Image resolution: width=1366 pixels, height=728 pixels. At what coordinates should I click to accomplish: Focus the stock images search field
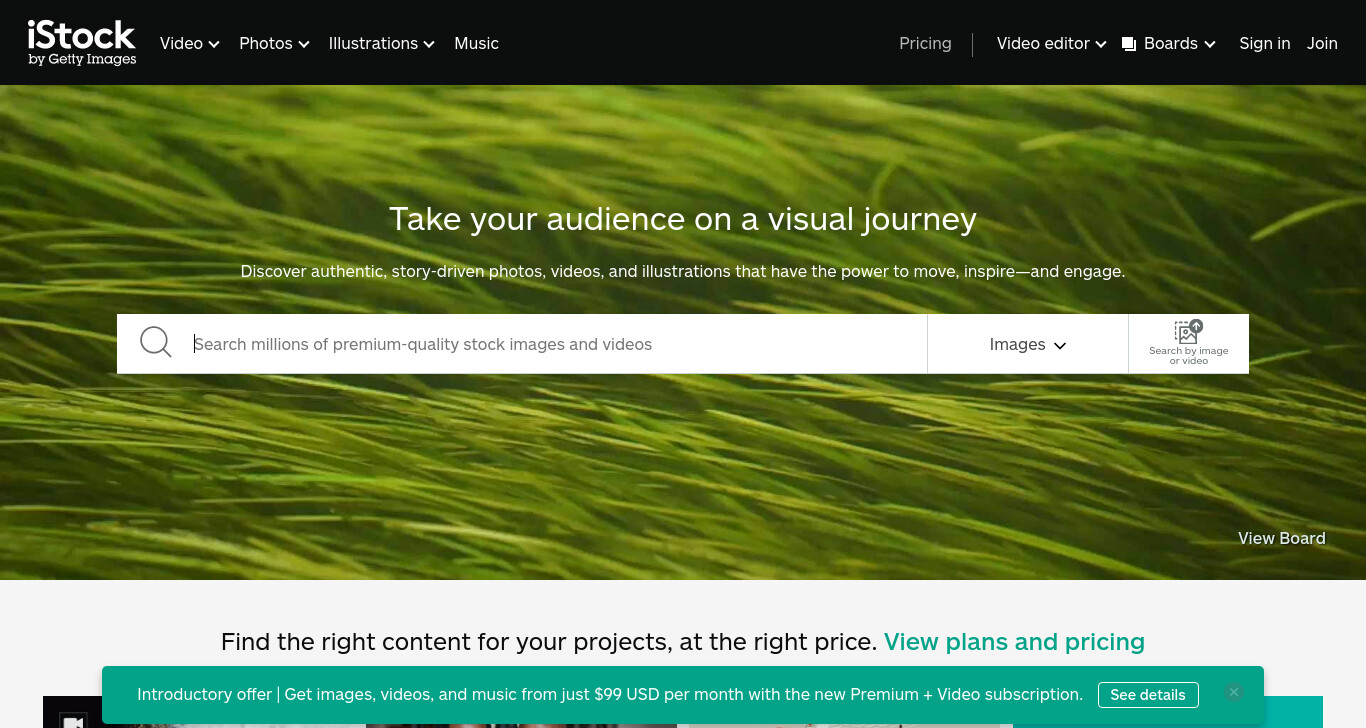click(555, 344)
